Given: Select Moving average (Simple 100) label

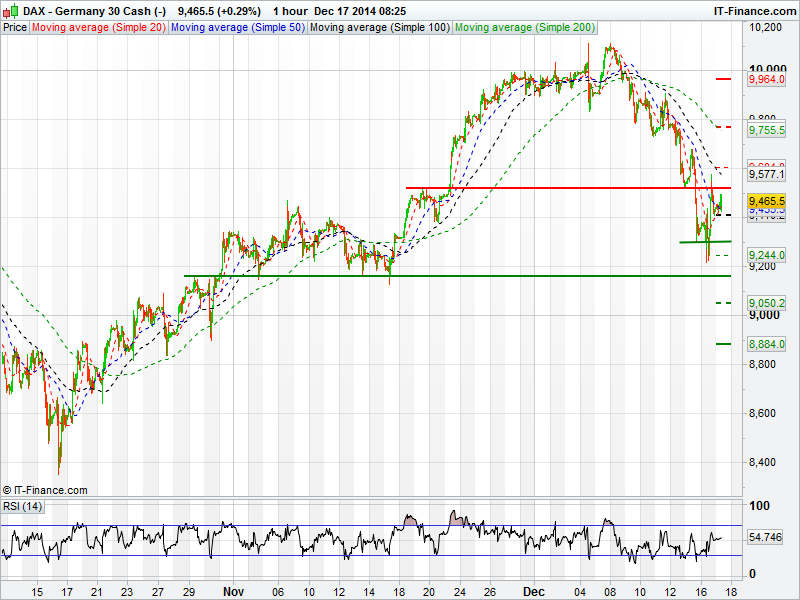Looking at the screenshot, I should [x=379, y=28].
